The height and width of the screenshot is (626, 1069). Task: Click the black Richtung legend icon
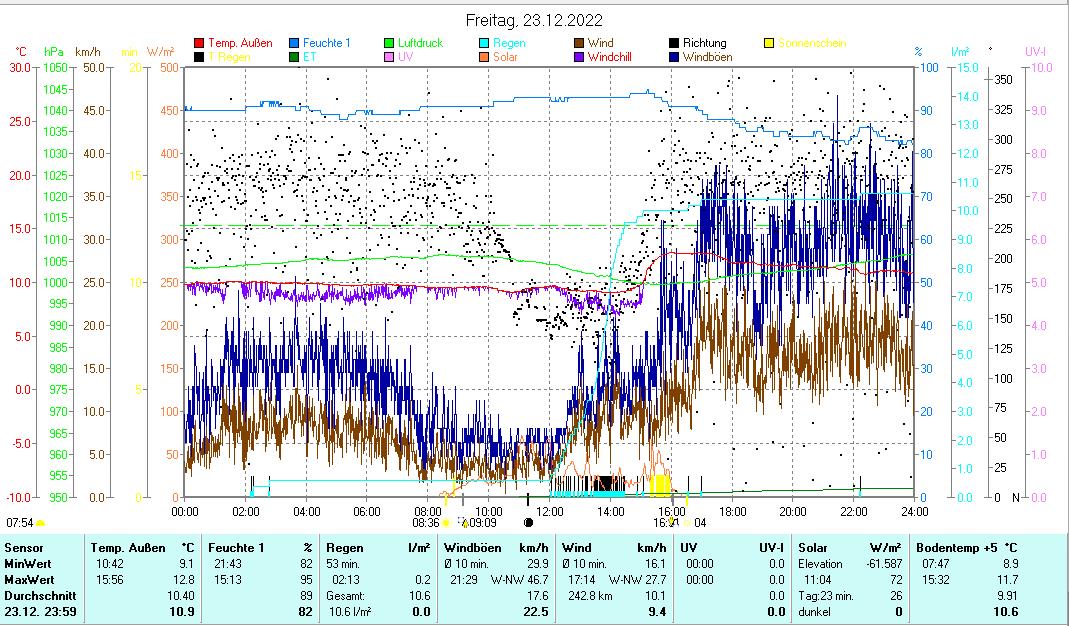click(674, 44)
